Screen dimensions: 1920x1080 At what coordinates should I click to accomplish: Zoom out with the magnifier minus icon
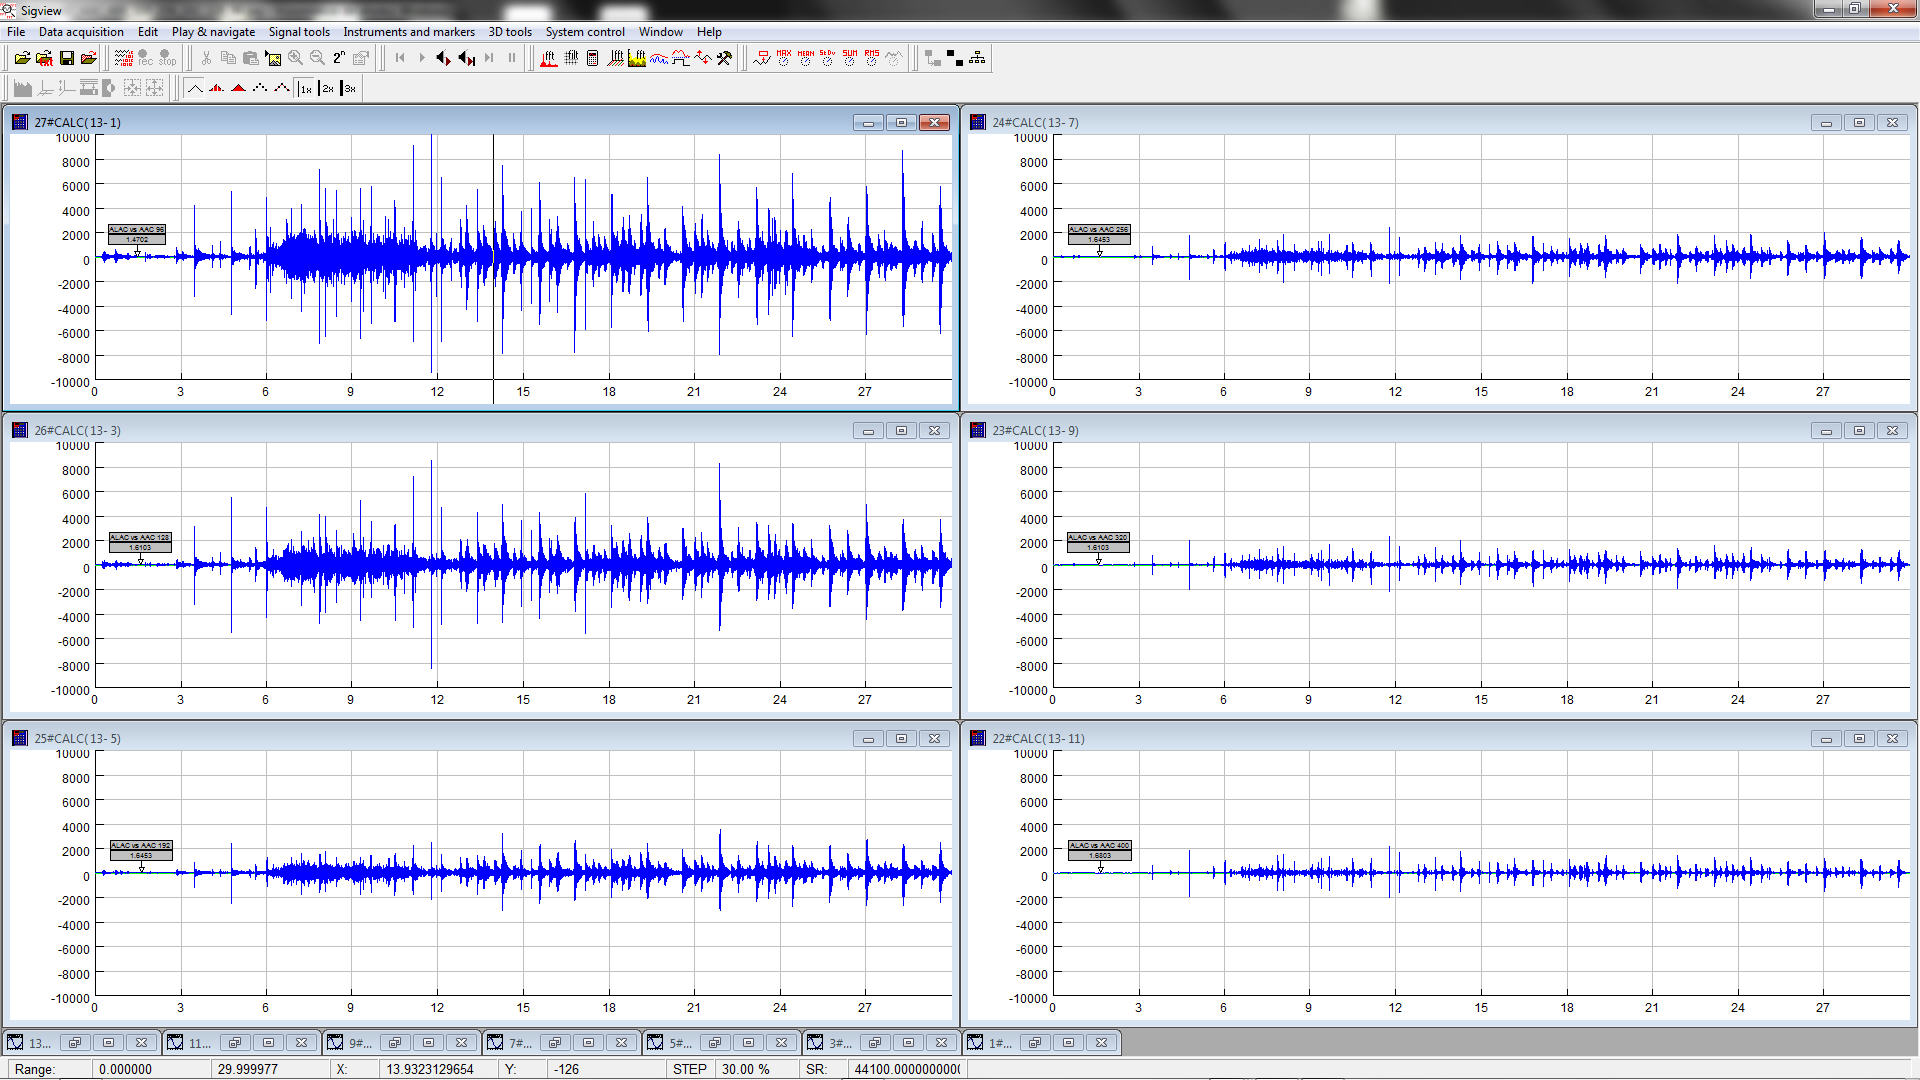point(317,58)
